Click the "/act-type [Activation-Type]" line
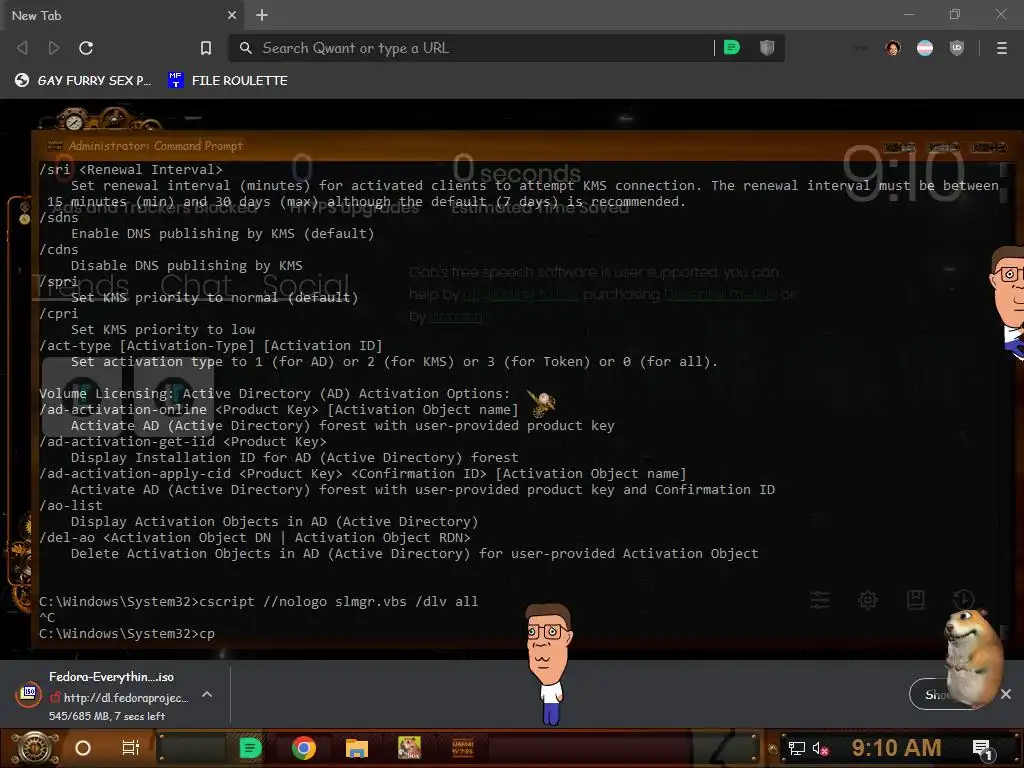 211,345
